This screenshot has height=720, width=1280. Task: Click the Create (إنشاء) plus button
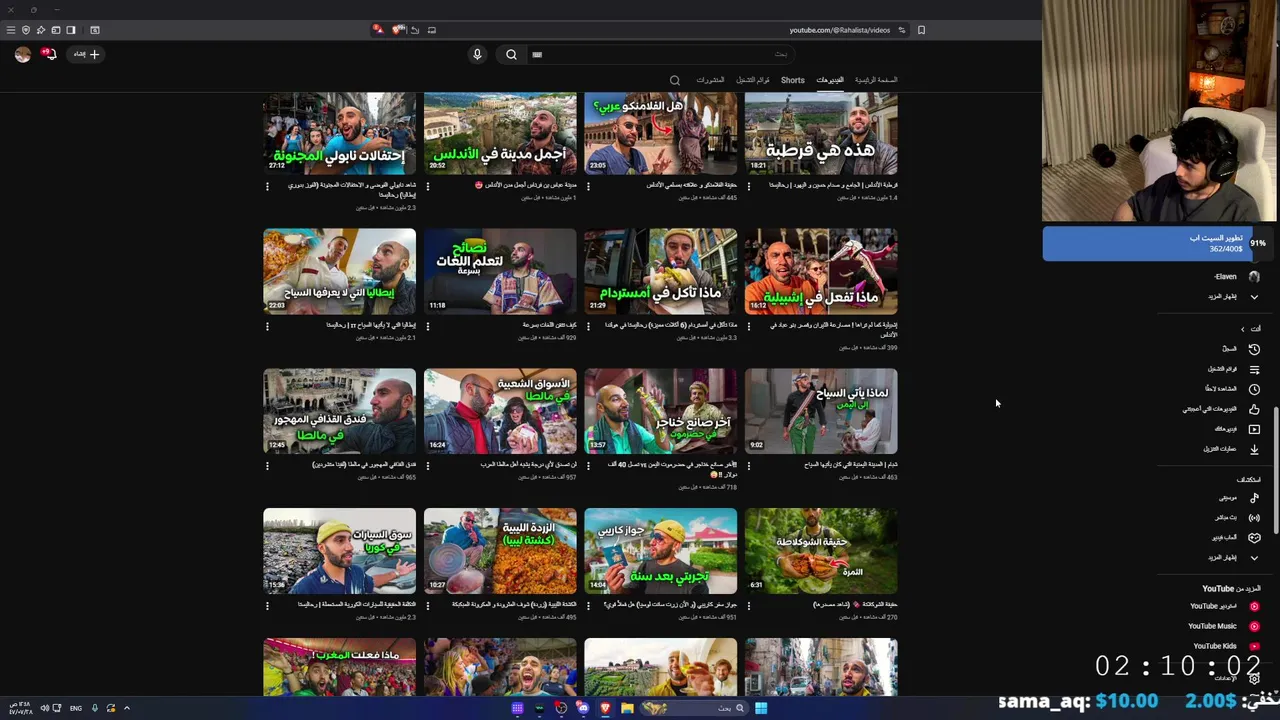86,54
